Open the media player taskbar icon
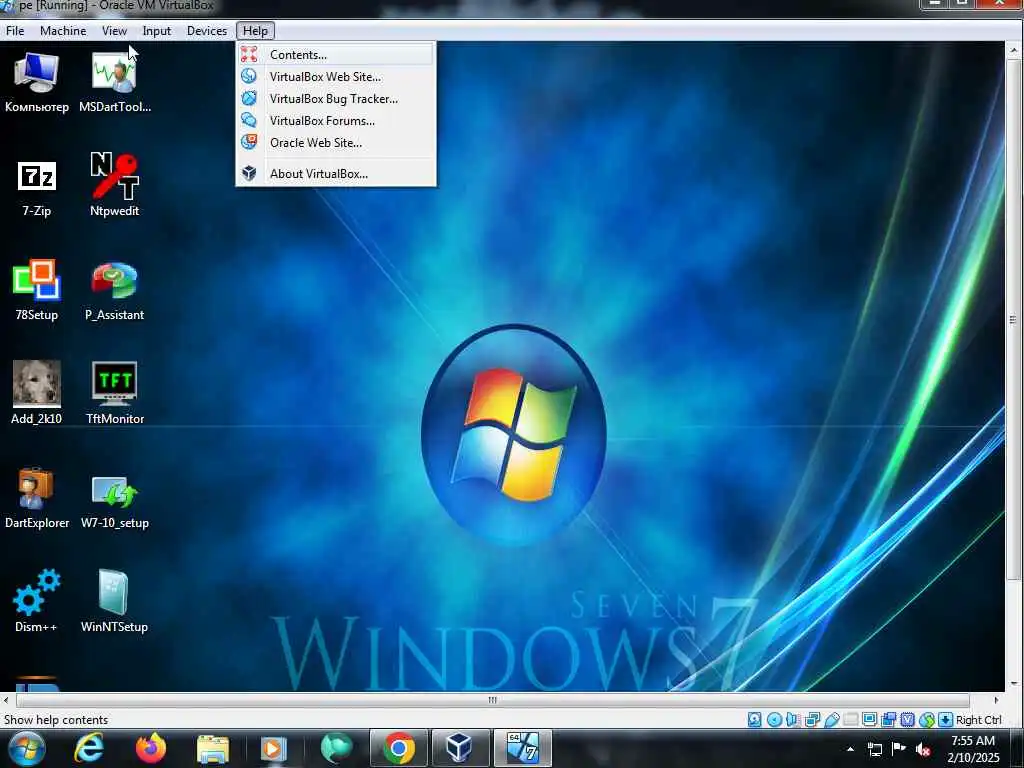Image resolution: width=1024 pixels, height=768 pixels. tap(274, 749)
